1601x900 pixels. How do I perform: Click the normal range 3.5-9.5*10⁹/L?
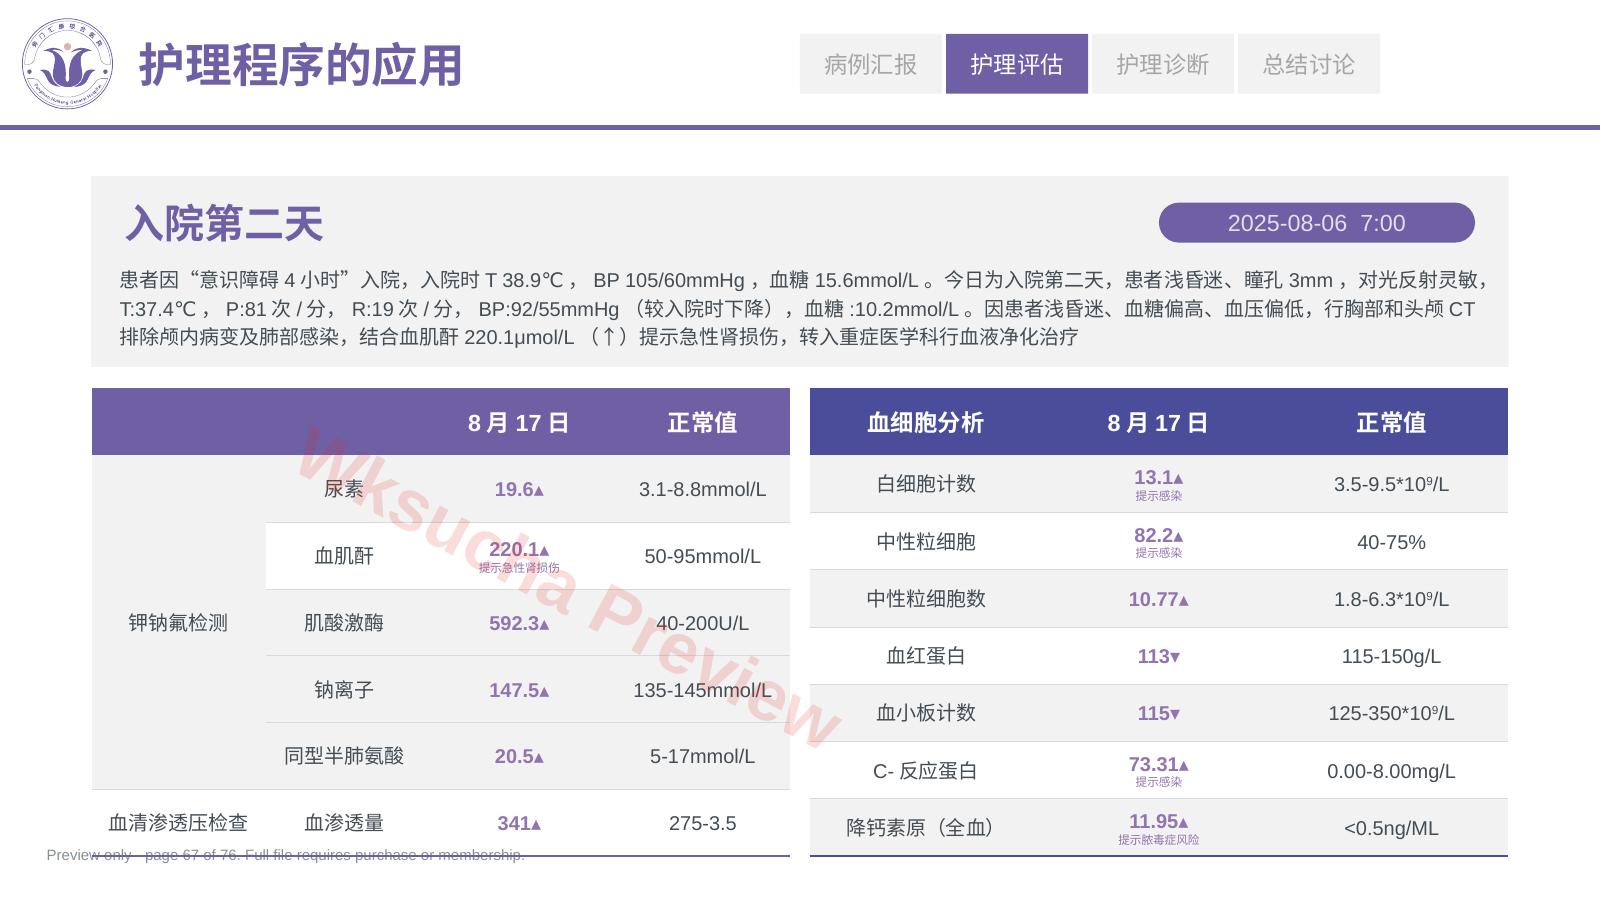pos(1391,484)
